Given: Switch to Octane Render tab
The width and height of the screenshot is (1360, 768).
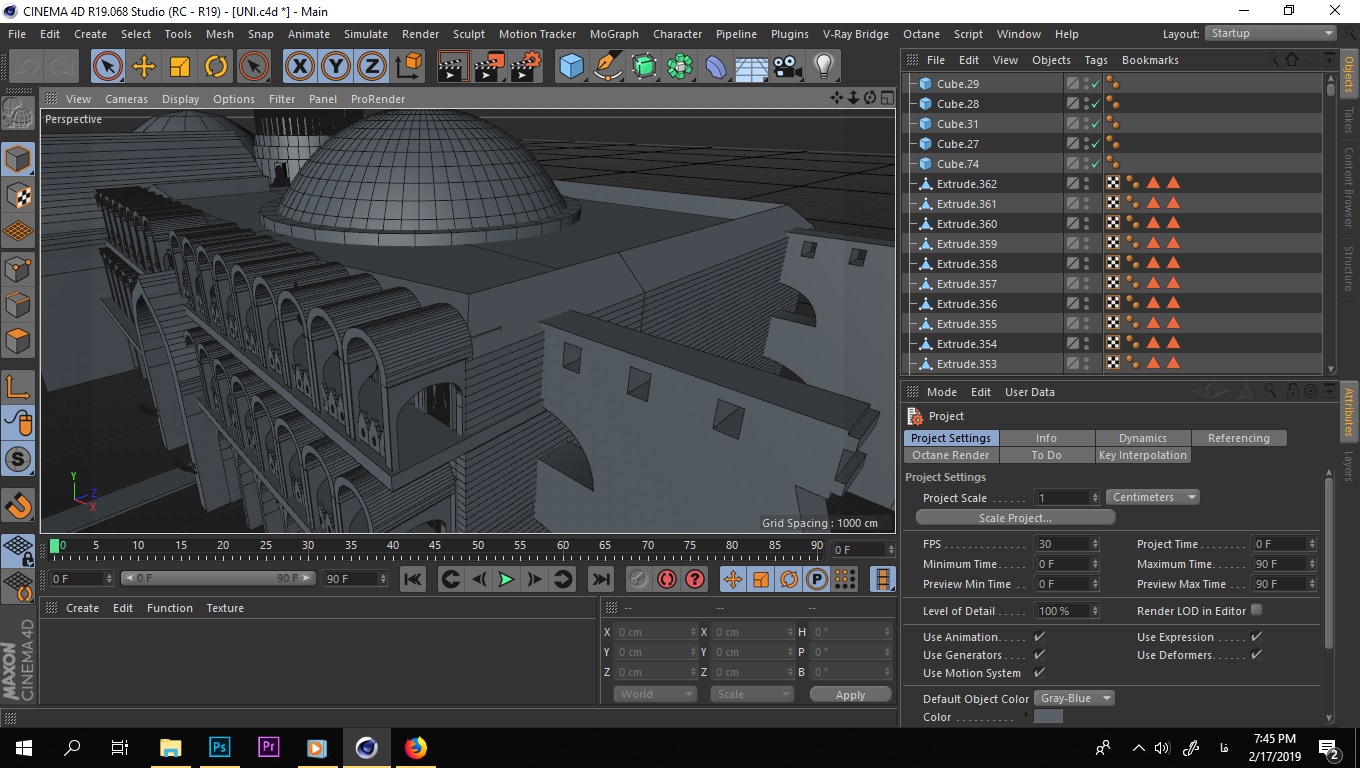Looking at the screenshot, I should click(x=951, y=455).
